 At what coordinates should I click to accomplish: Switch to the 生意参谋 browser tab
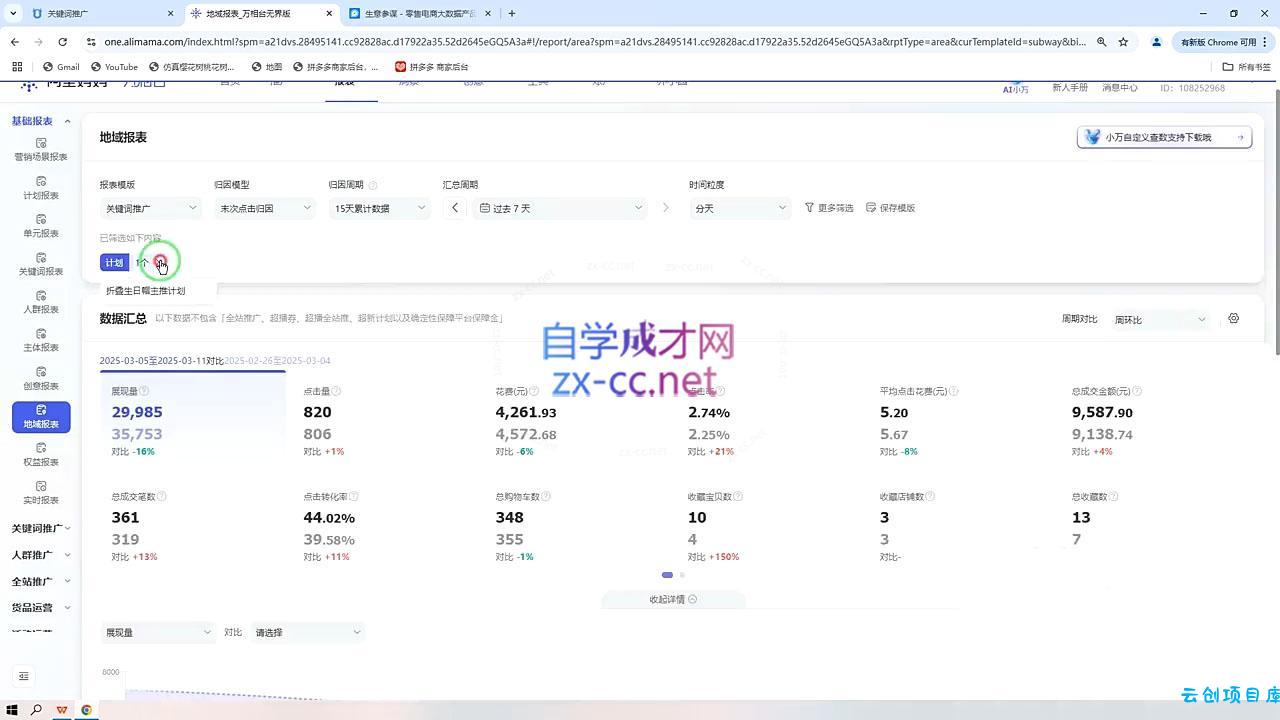pyautogui.click(x=416, y=14)
